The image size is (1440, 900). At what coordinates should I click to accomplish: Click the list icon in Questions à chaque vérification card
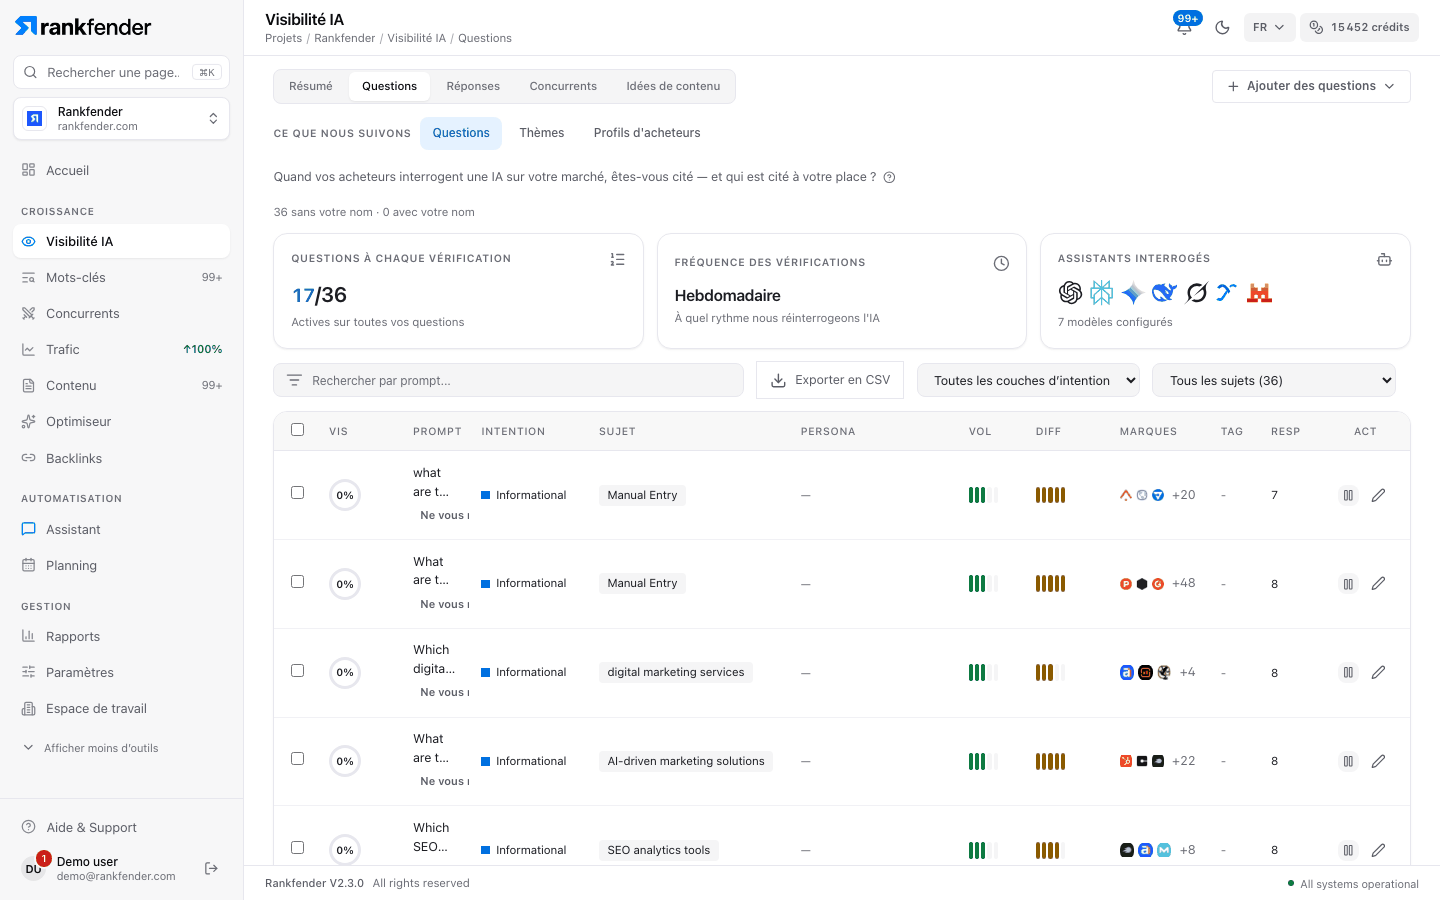click(618, 259)
